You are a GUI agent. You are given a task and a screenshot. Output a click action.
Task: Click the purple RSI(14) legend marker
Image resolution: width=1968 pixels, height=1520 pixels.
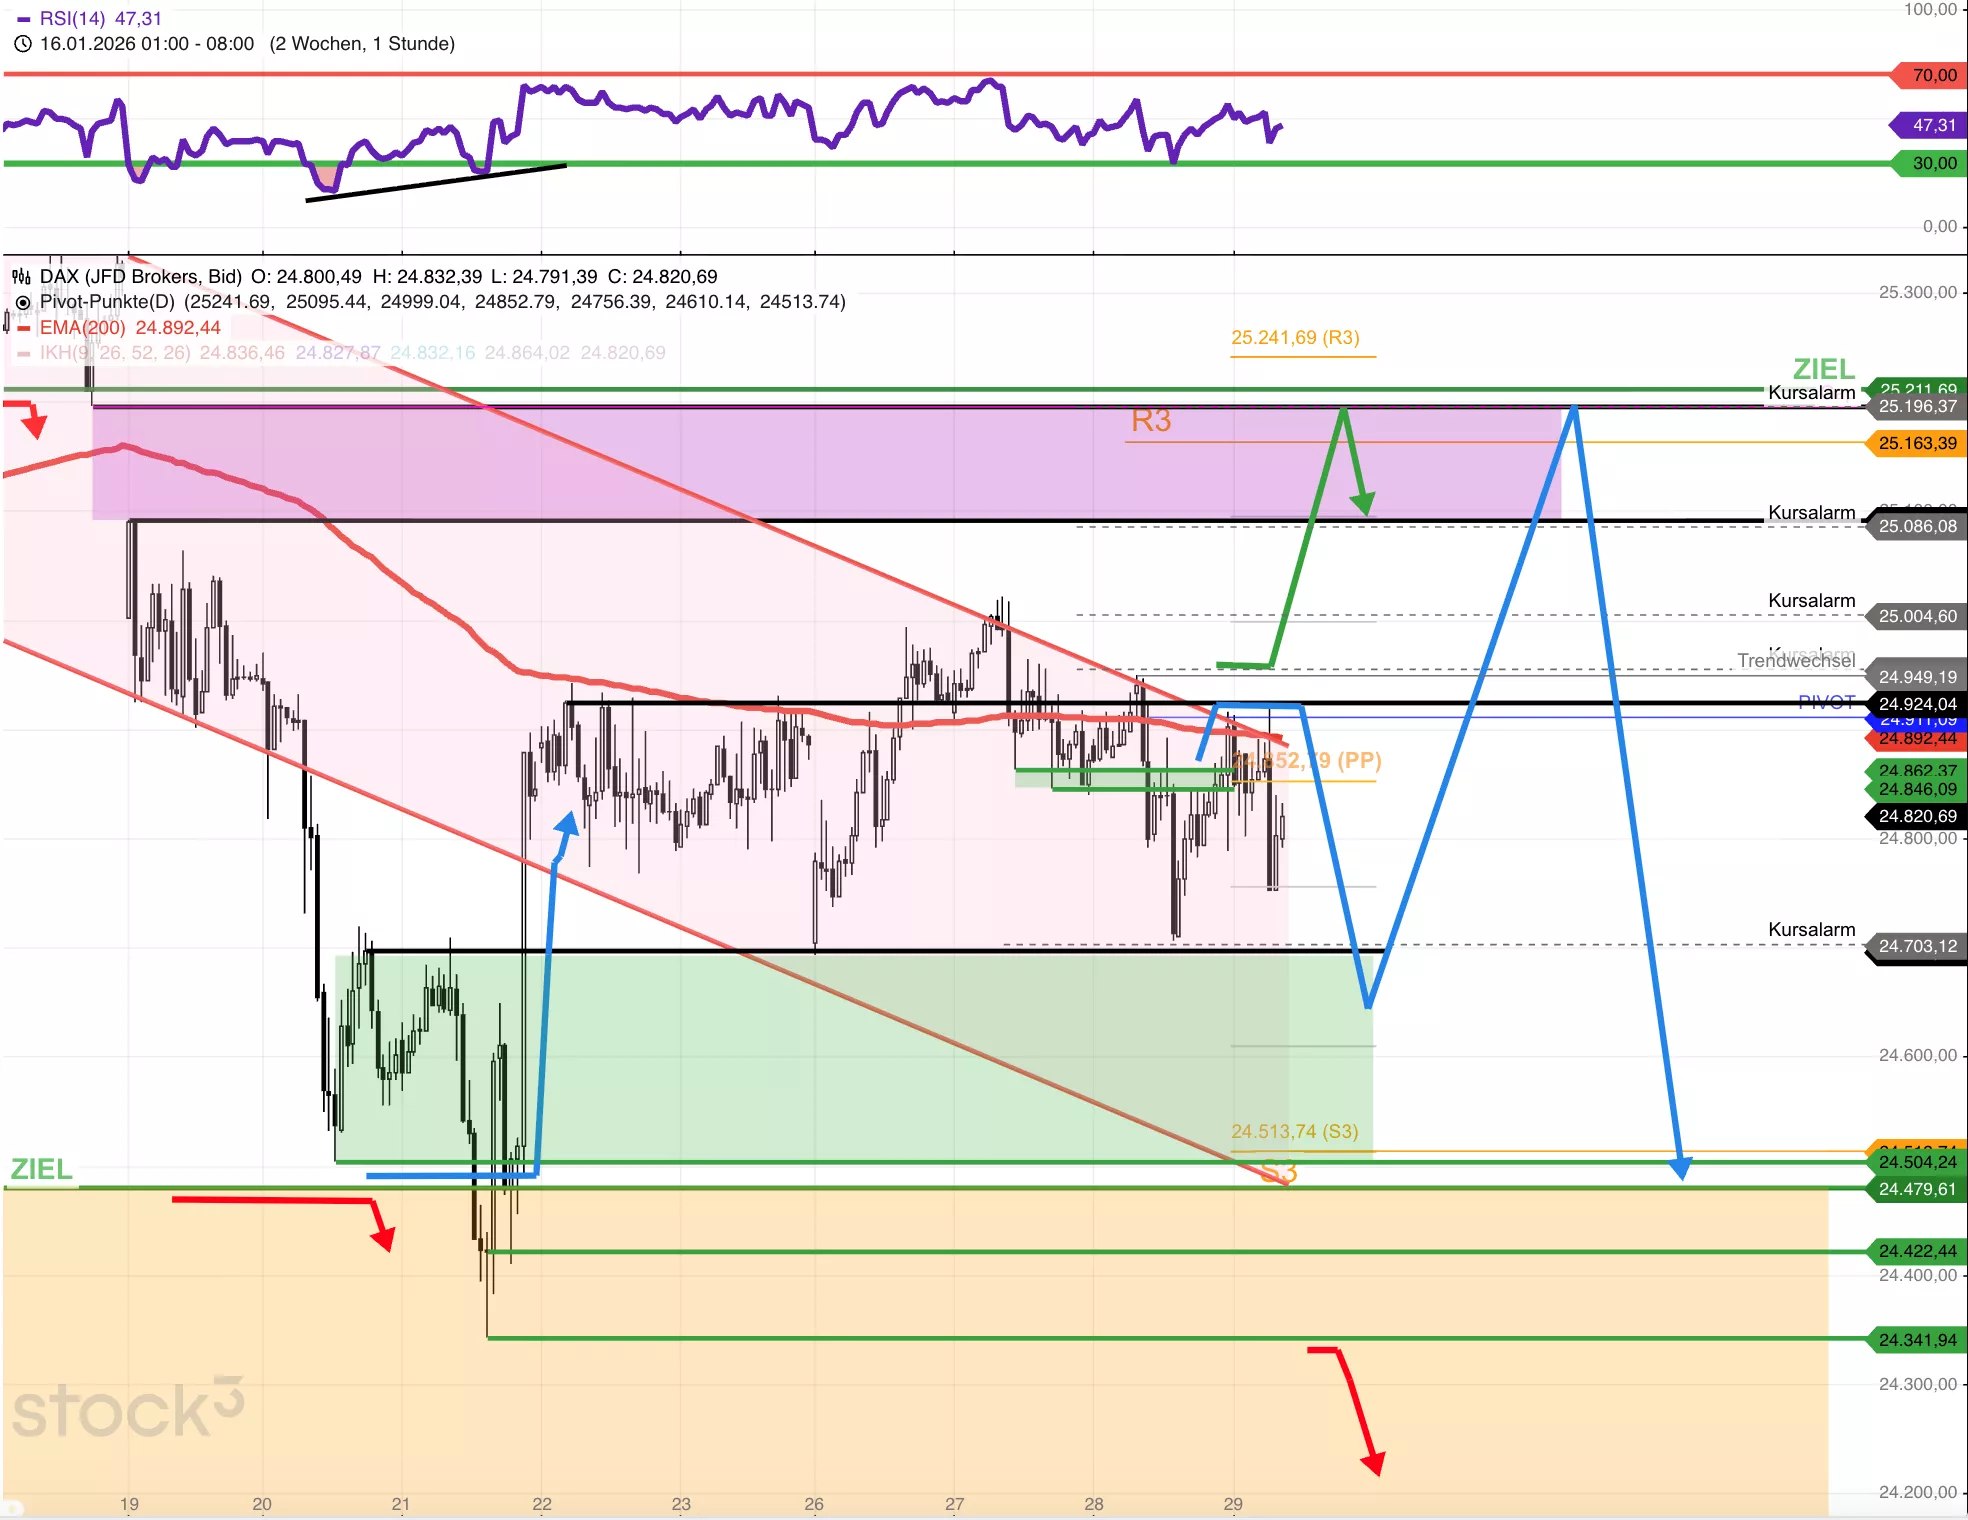pyautogui.click(x=23, y=19)
